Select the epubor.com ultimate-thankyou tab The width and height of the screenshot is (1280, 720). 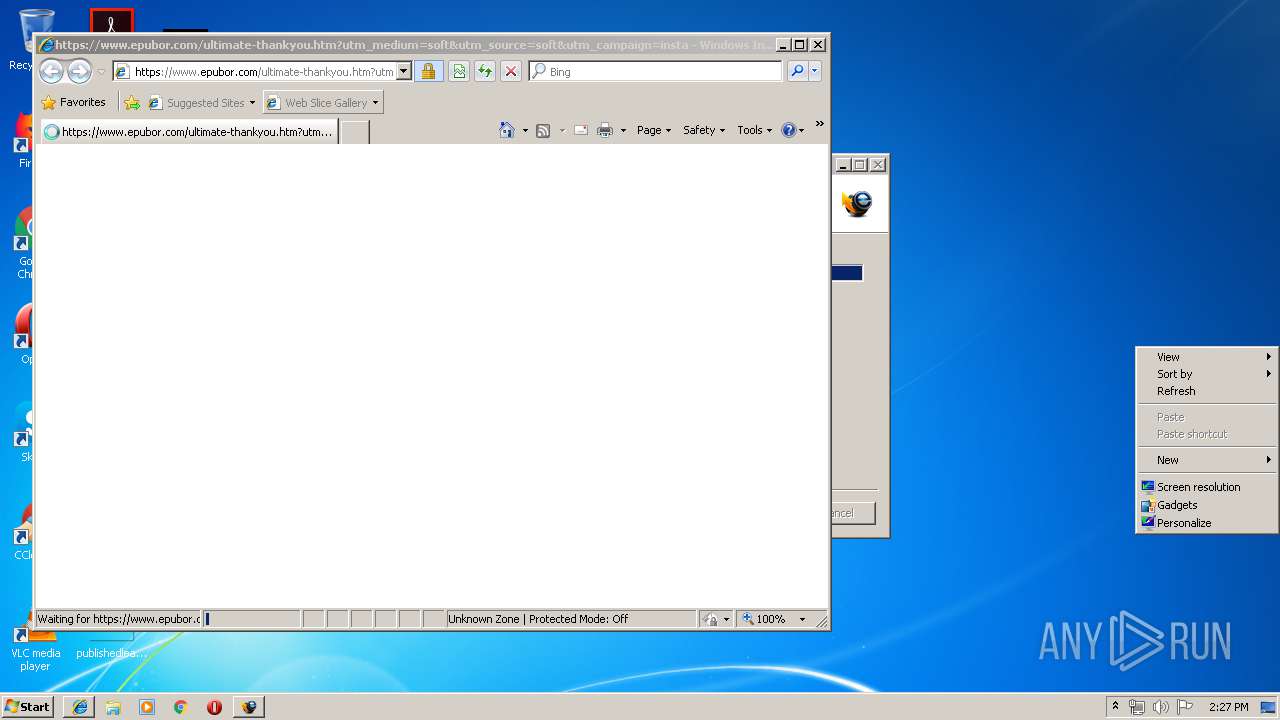(x=188, y=131)
